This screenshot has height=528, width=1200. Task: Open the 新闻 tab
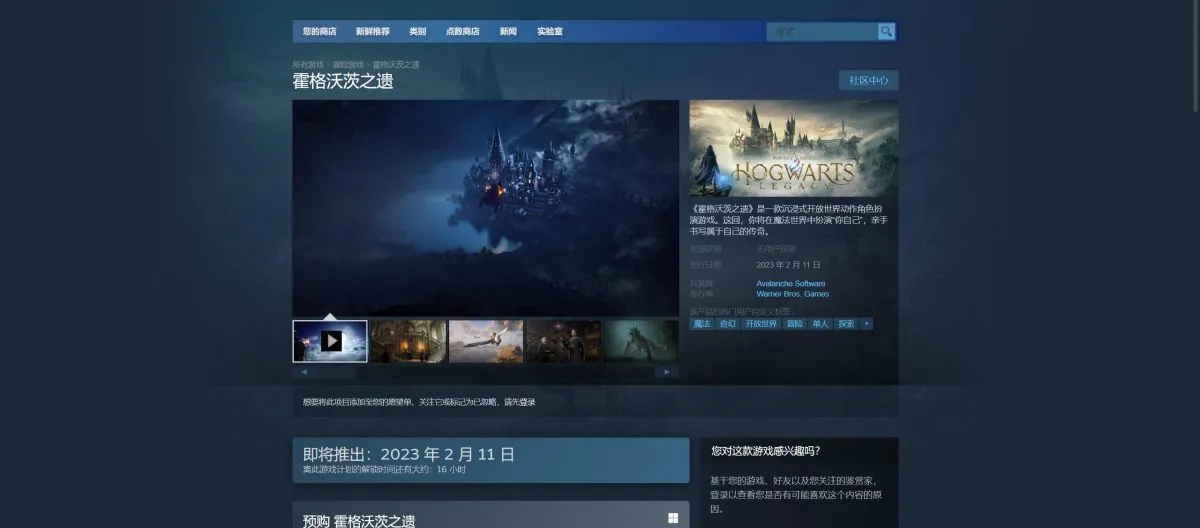pos(508,32)
